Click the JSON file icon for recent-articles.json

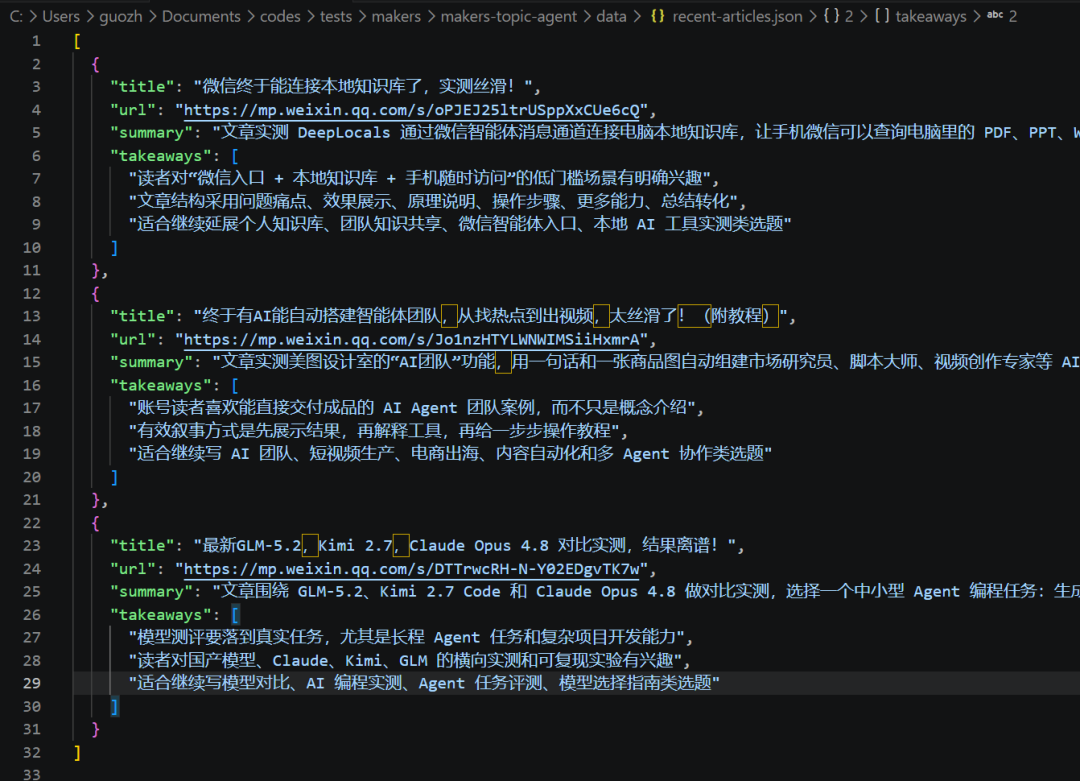(x=657, y=16)
